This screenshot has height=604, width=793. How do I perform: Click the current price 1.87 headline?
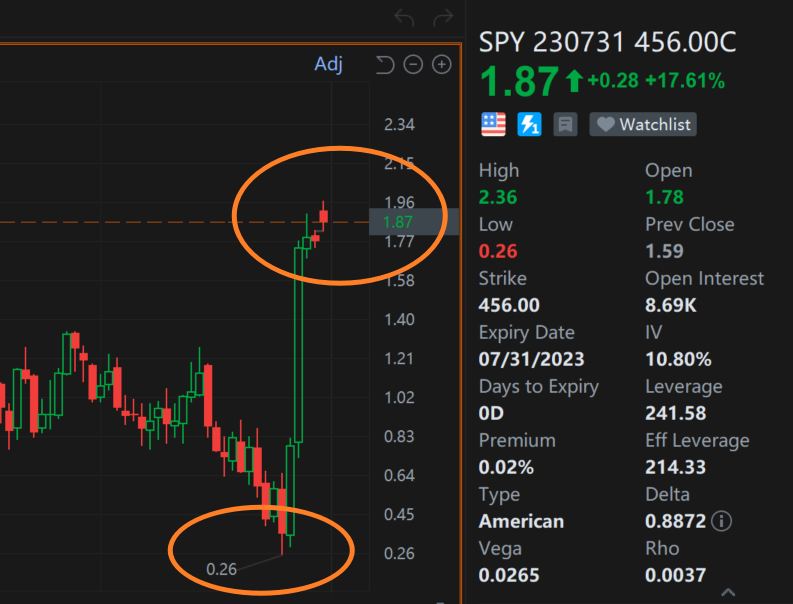519,81
